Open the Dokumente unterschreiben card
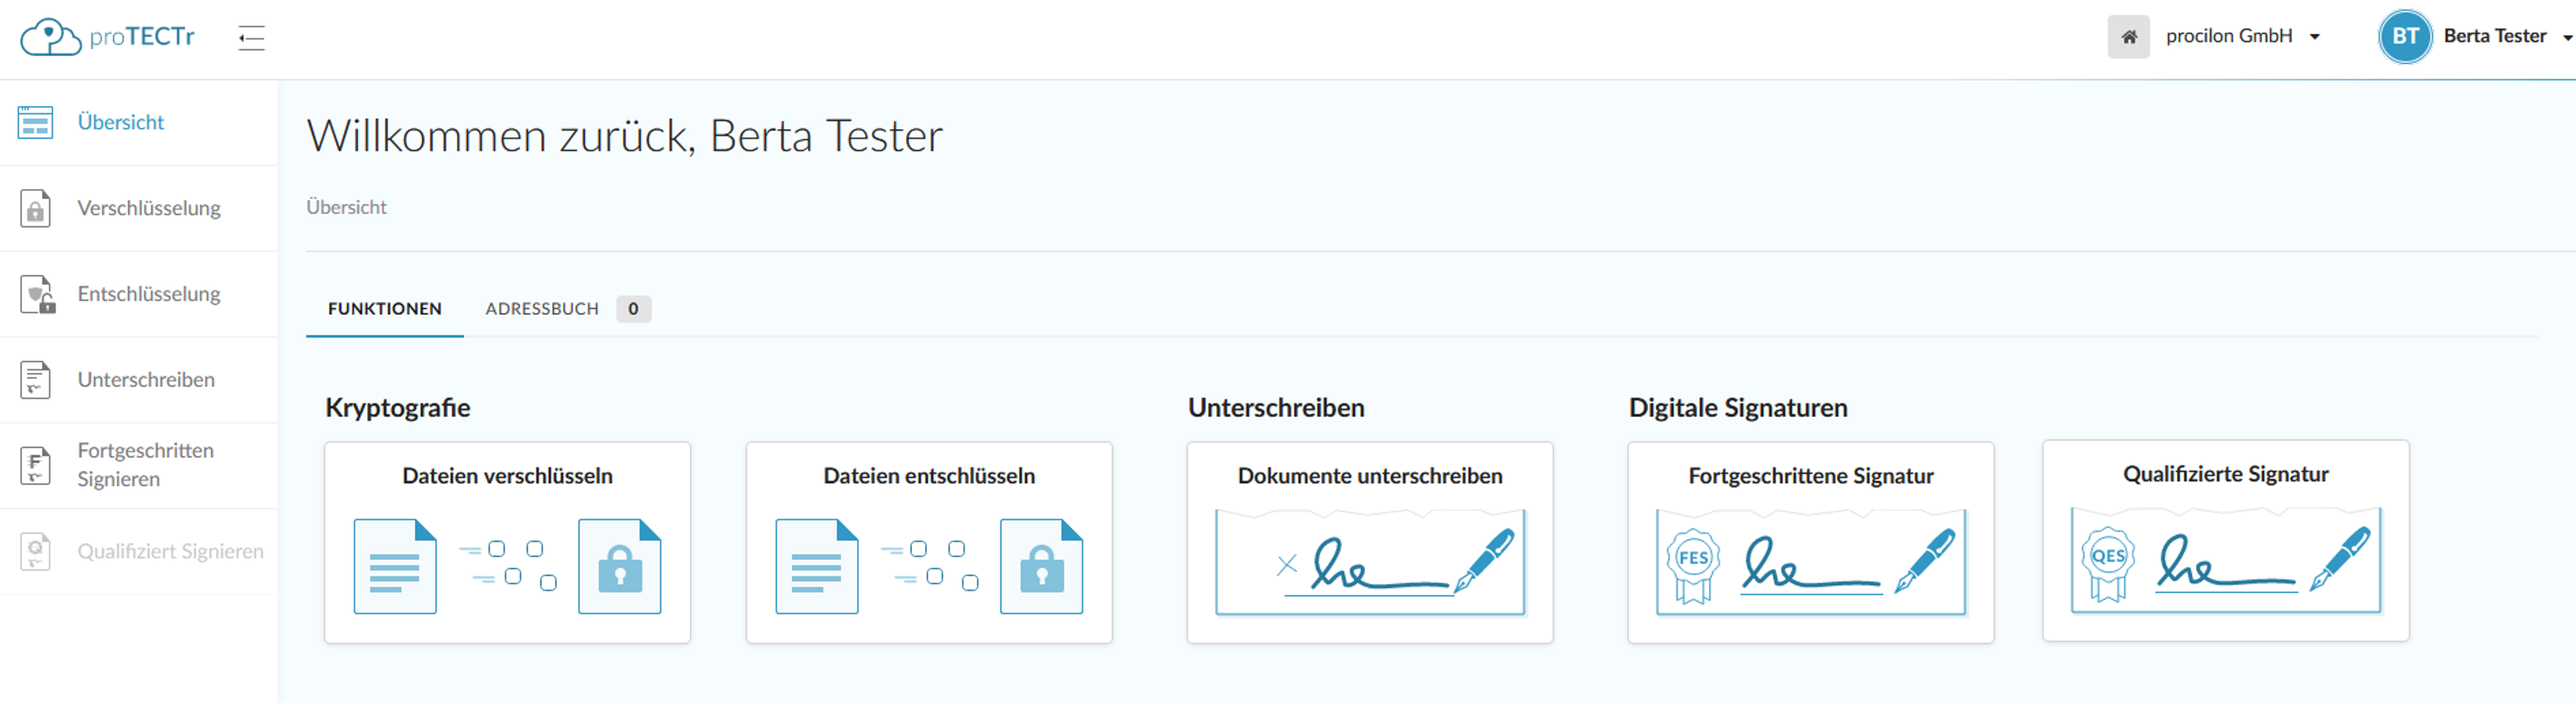 (1369, 542)
